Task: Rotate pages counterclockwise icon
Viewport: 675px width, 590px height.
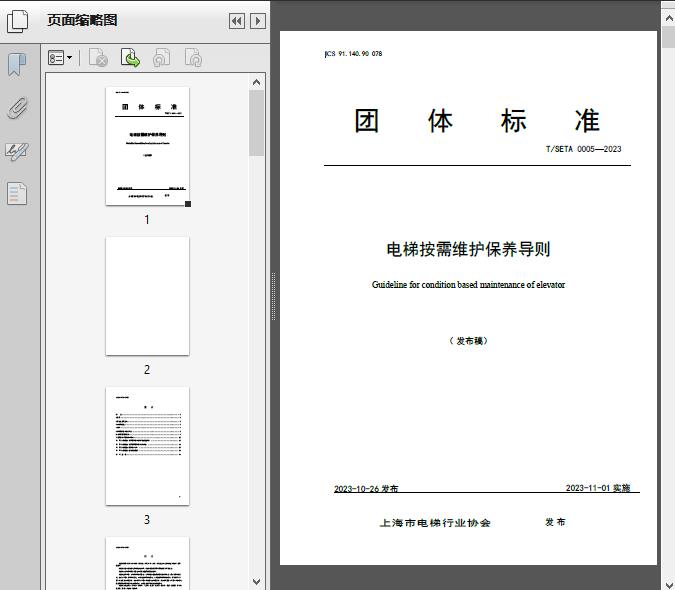Action: (162, 58)
